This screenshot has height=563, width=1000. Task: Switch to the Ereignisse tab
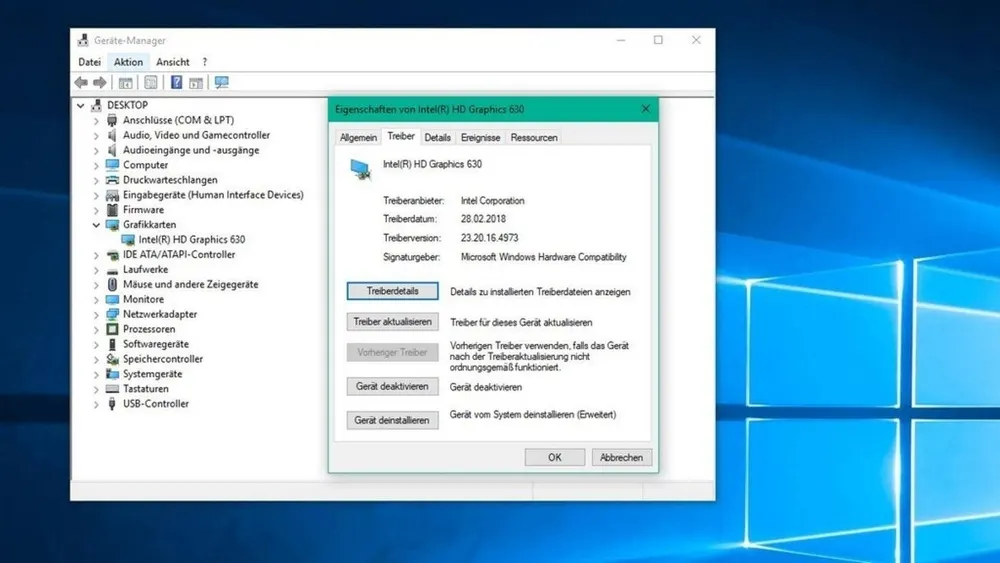tap(480, 137)
